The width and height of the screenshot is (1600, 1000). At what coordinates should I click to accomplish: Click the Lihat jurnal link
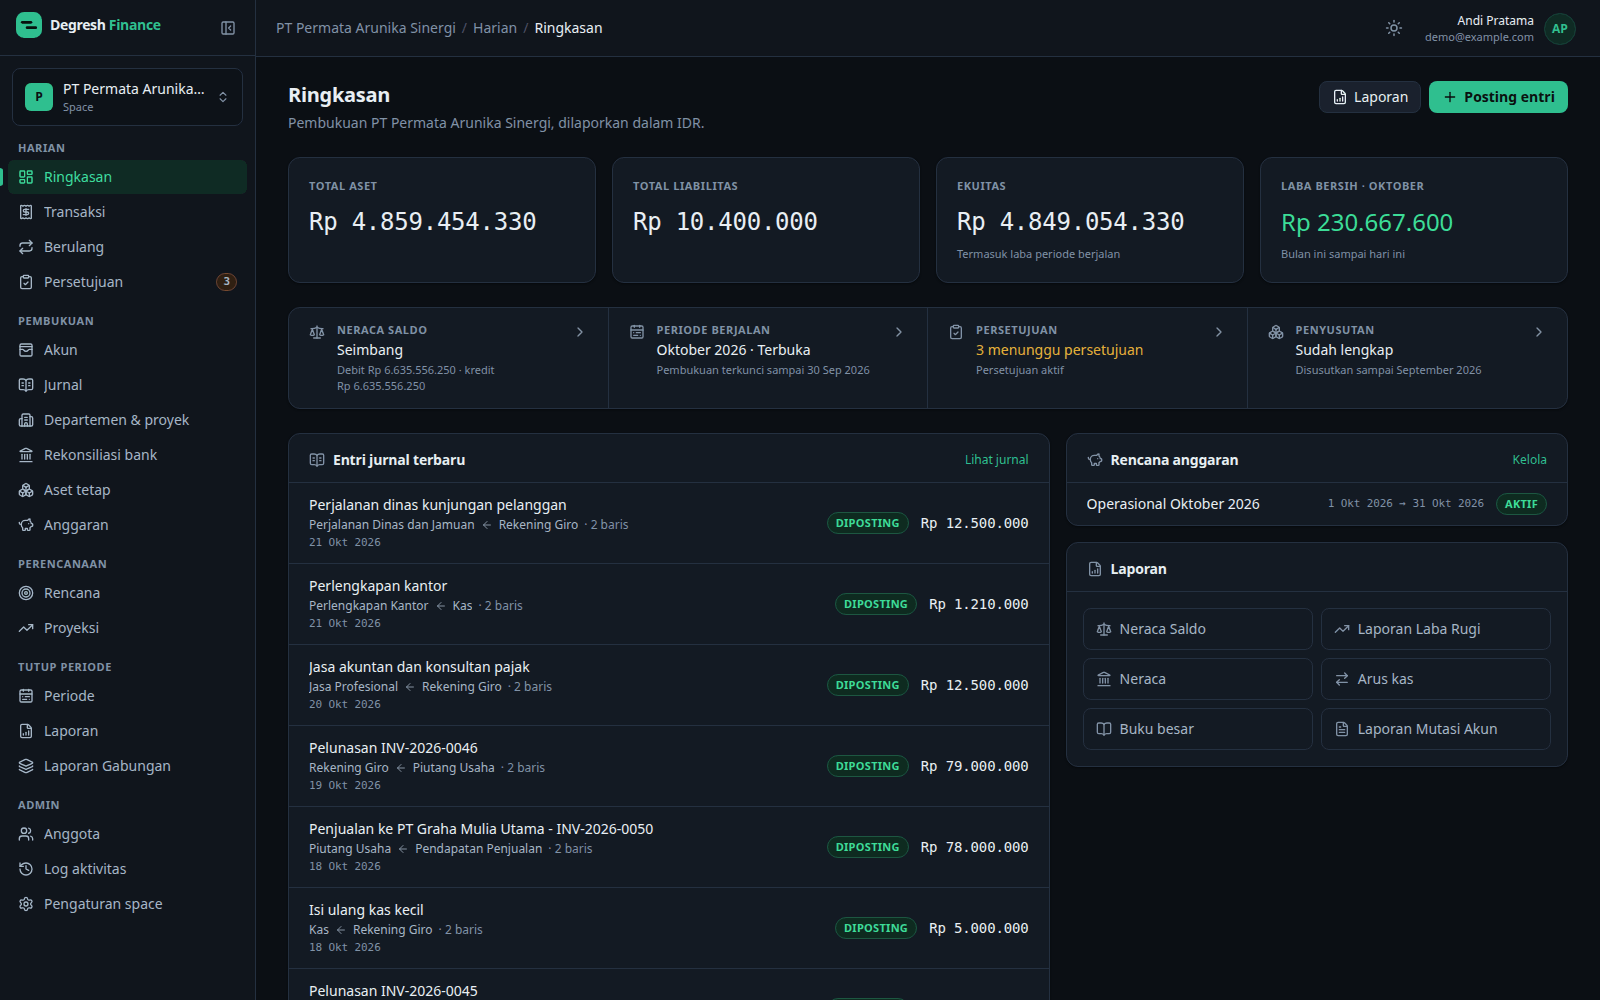(996, 460)
